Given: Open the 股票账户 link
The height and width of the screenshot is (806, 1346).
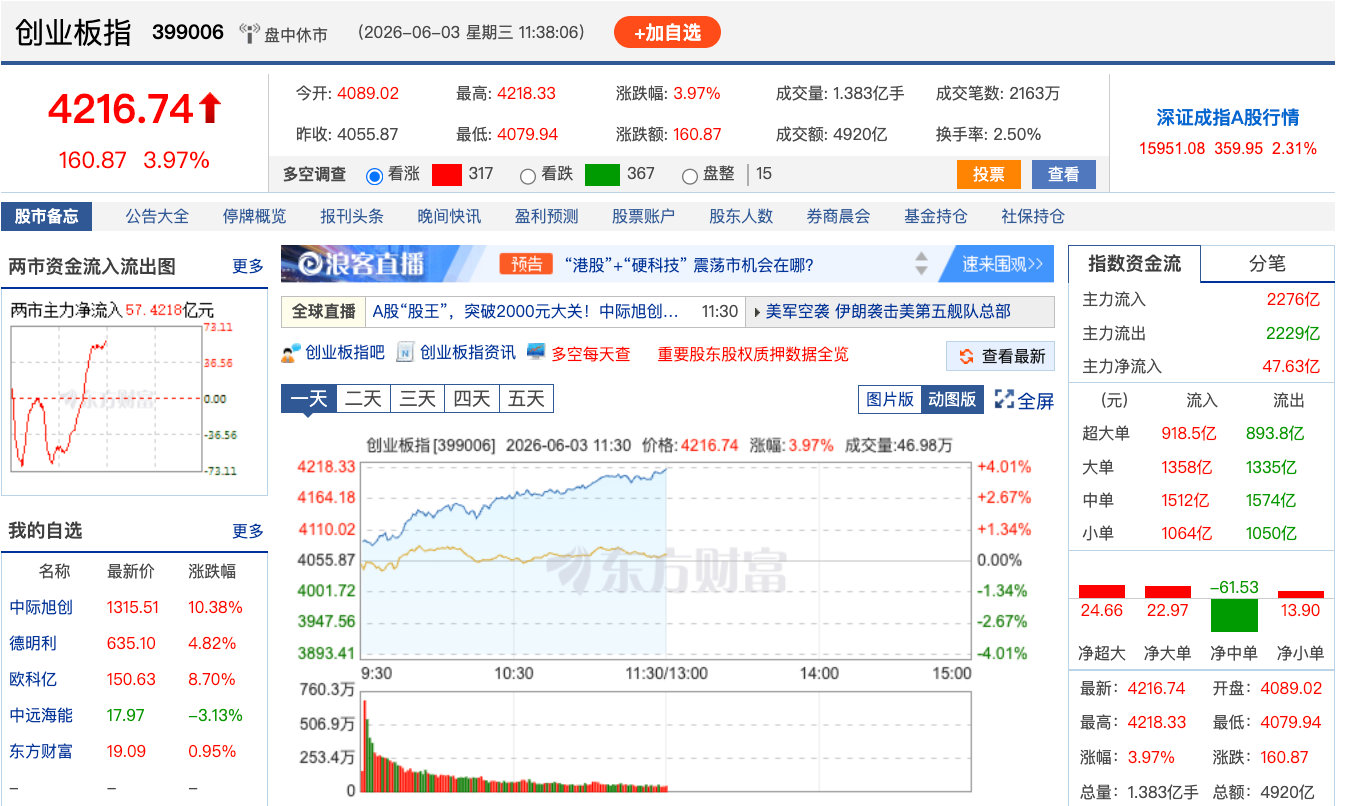Looking at the screenshot, I should (643, 216).
